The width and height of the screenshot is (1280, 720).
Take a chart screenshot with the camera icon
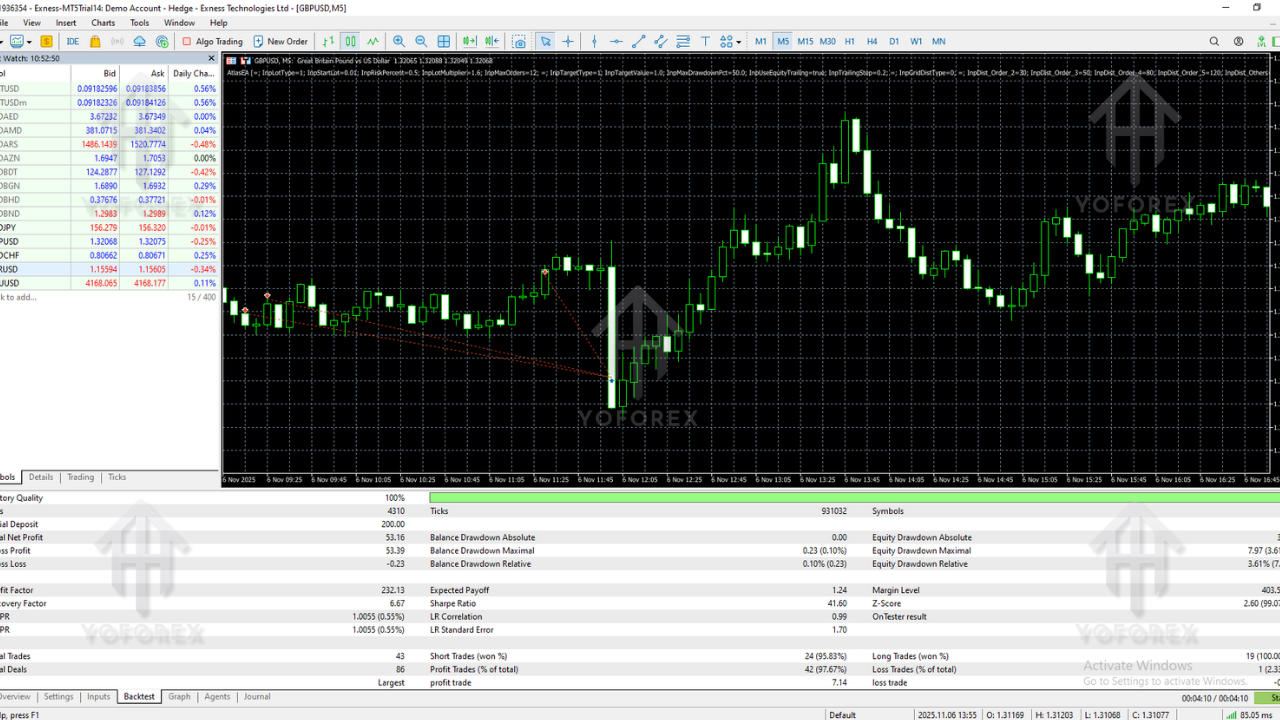(519, 41)
